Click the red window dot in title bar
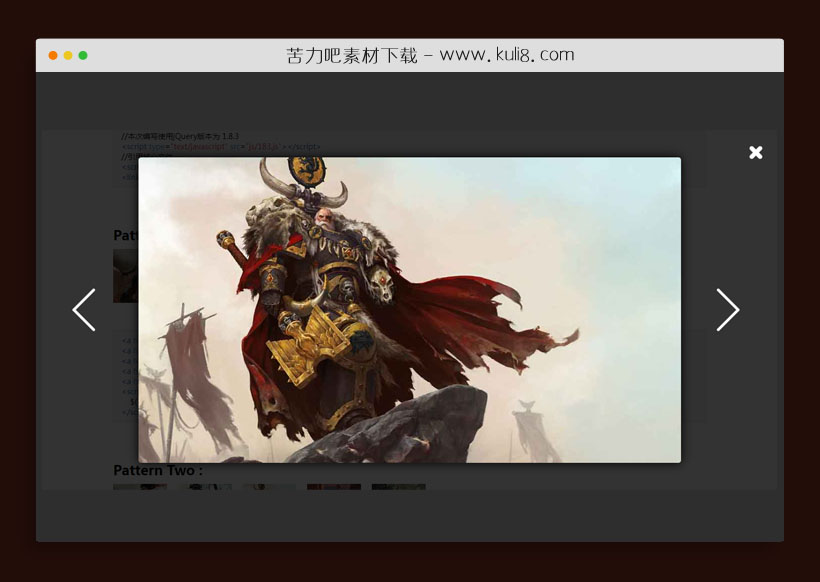 (x=53, y=55)
